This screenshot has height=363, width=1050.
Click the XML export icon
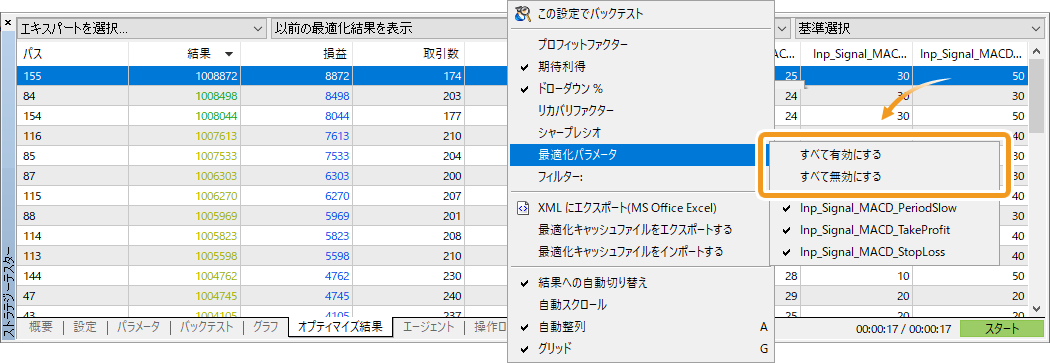[522, 208]
